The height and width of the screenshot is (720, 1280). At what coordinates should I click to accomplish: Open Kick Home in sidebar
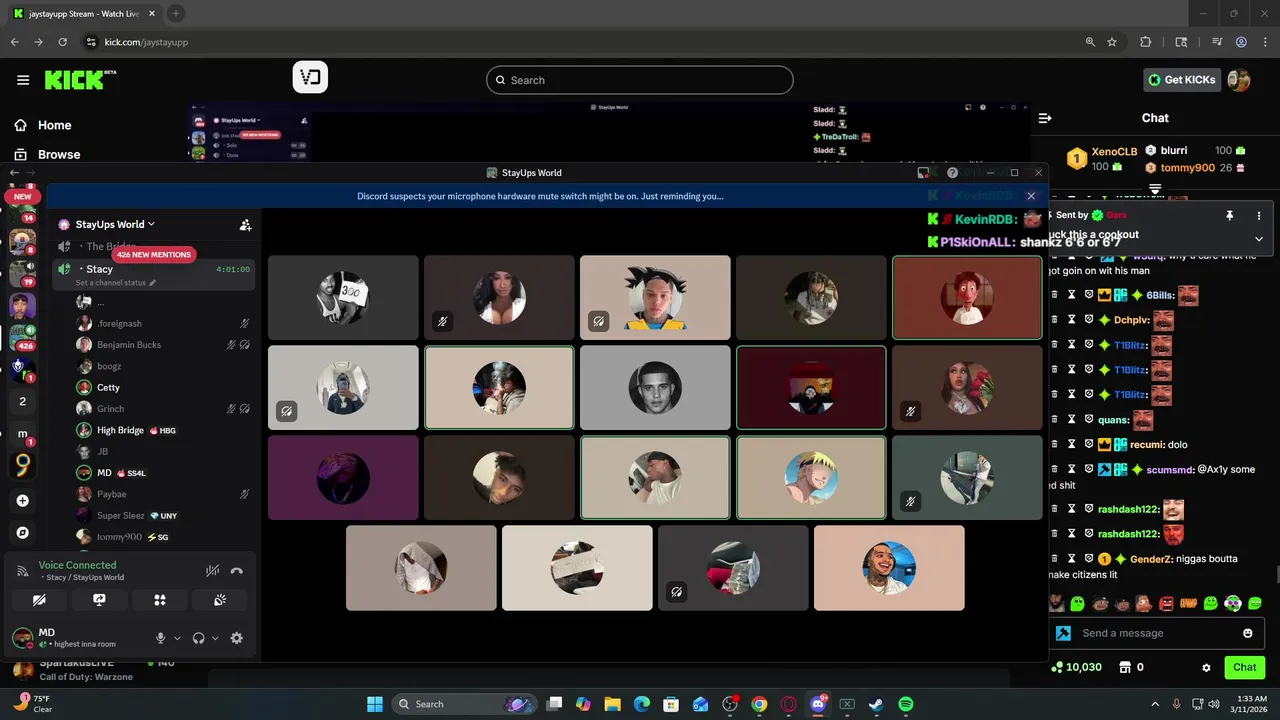[x=42, y=125]
